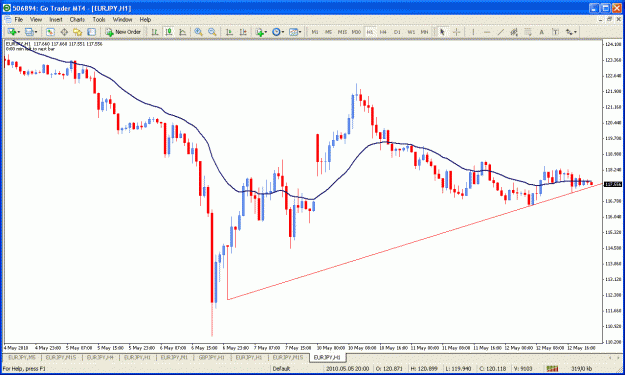625x375 pixels.
Task: Select the Trendline drawing tool
Action: (501, 32)
